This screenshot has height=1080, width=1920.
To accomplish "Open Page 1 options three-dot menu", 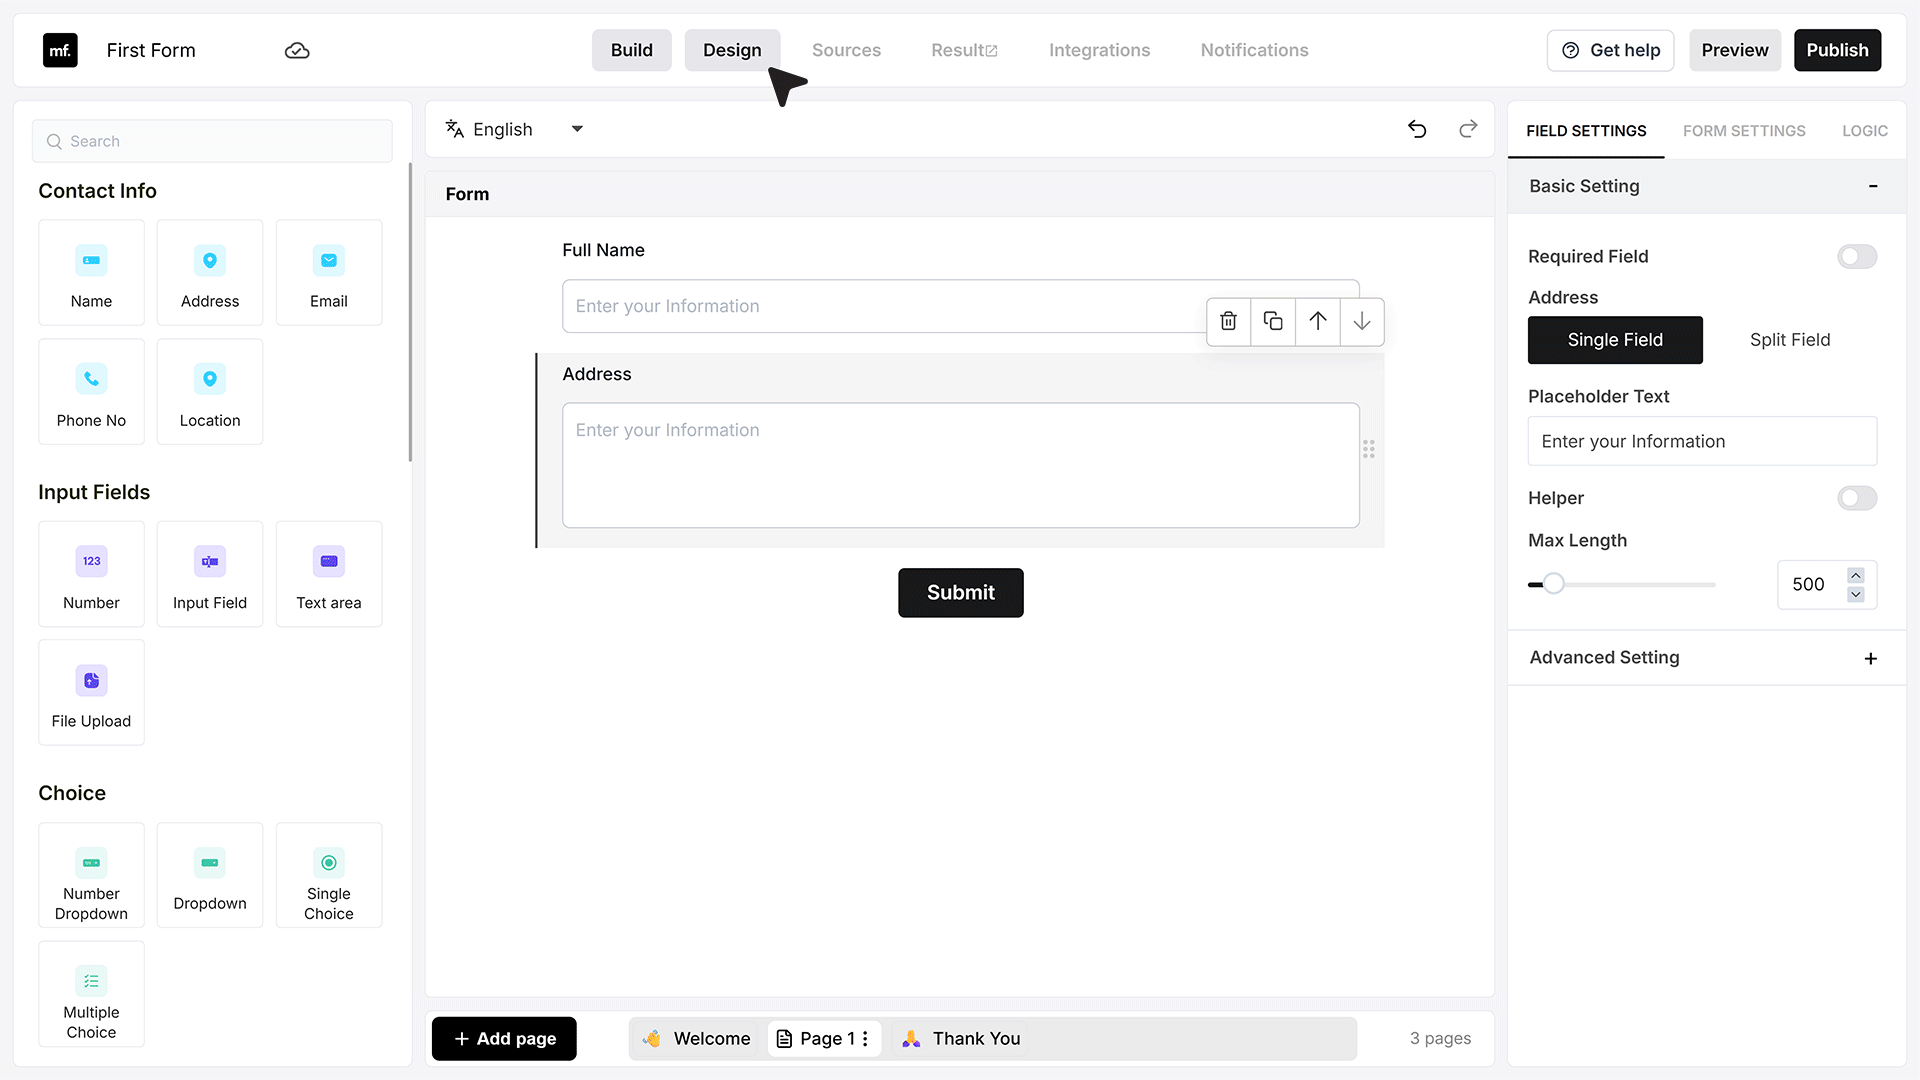I will click(x=865, y=1039).
